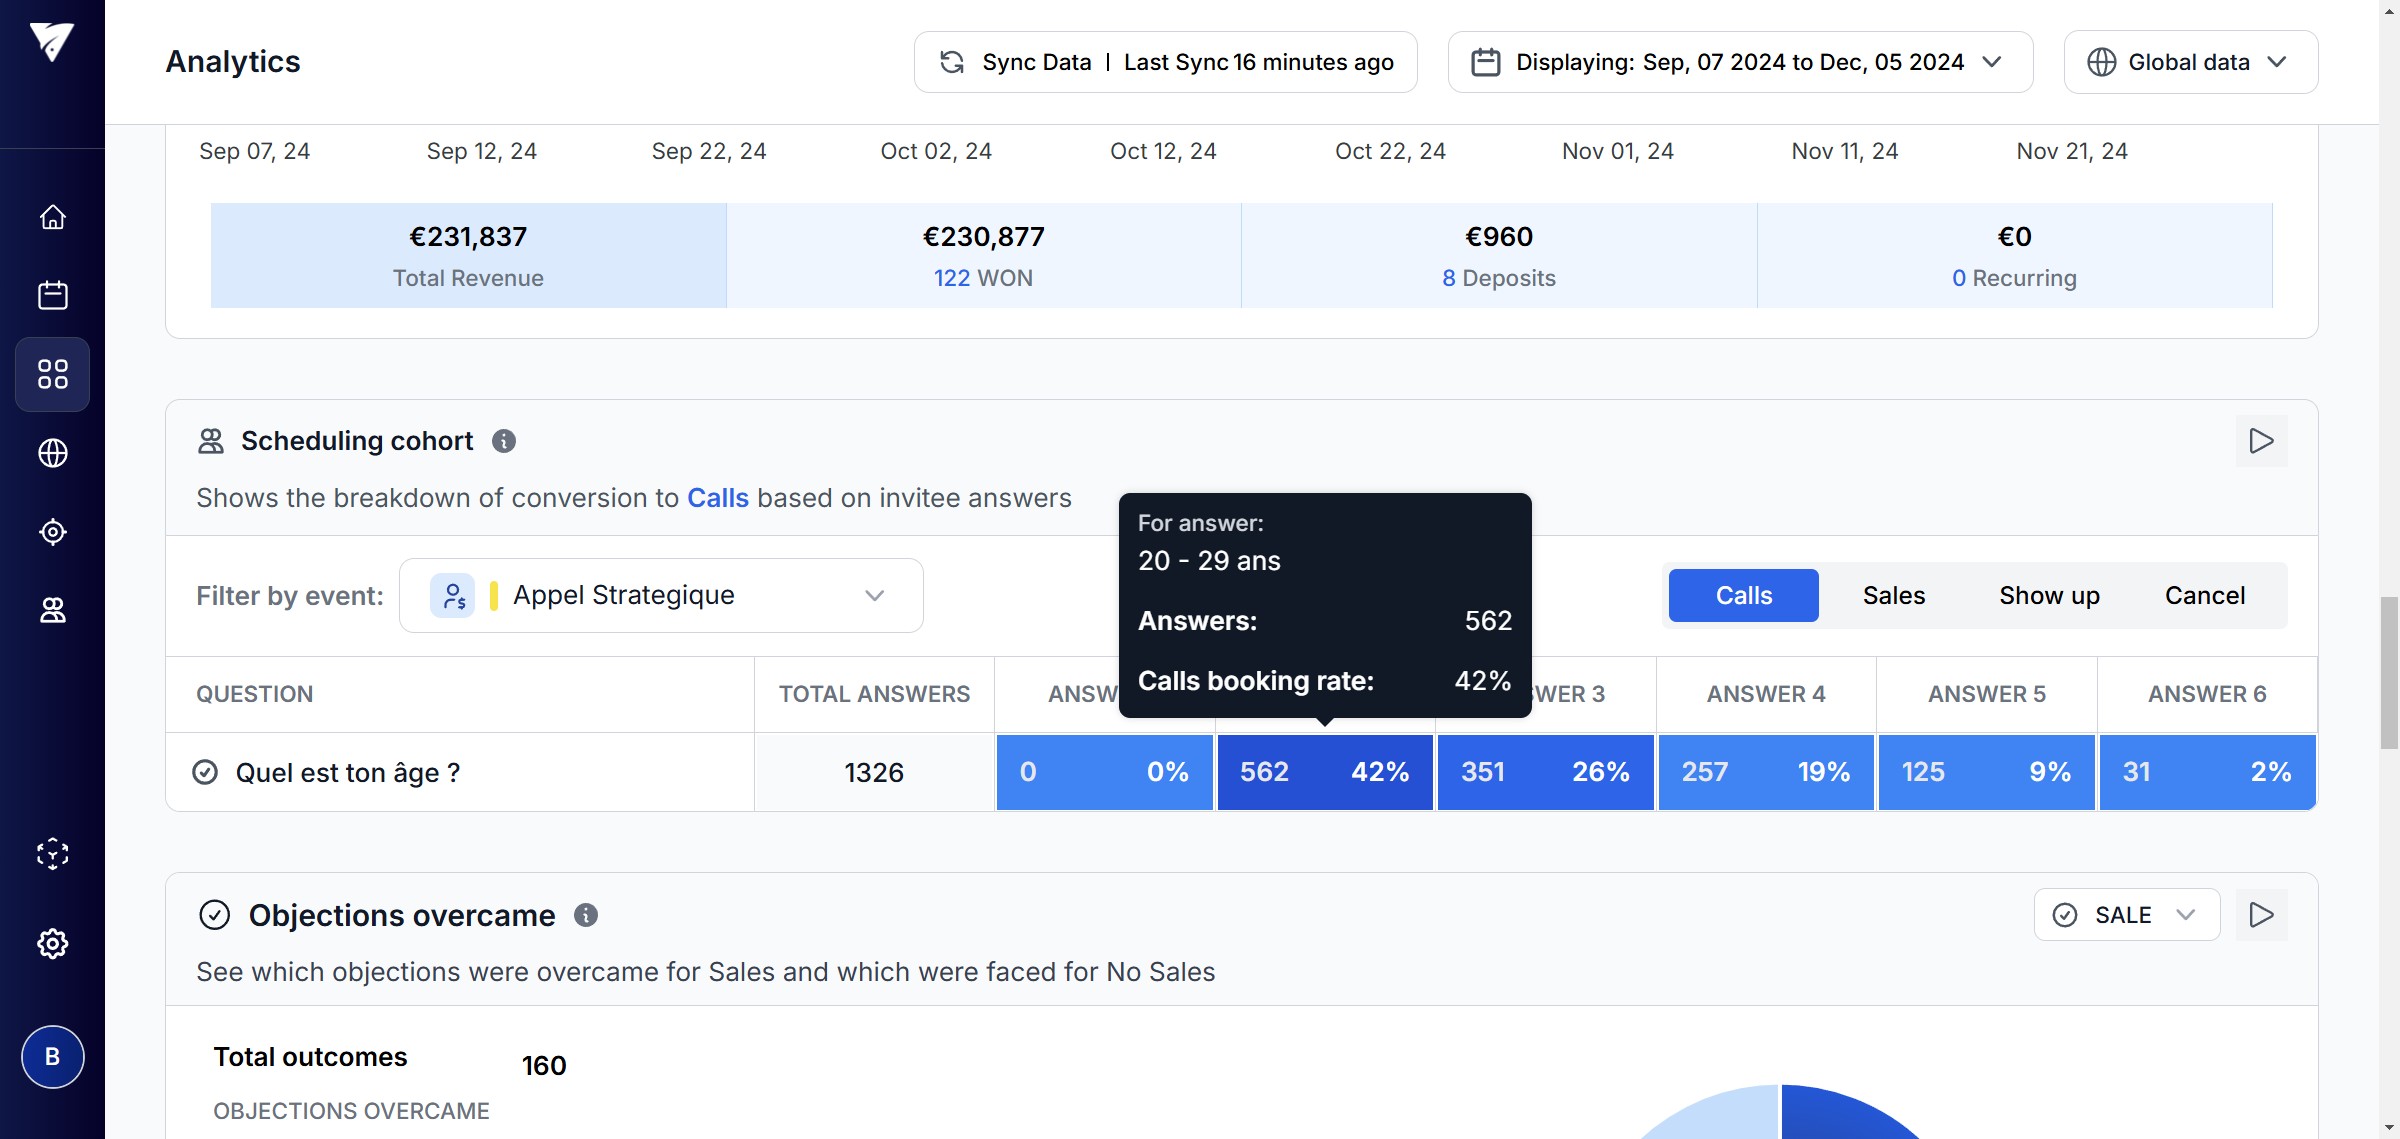
Task: Play the Objections overcame video
Action: (2261, 915)
